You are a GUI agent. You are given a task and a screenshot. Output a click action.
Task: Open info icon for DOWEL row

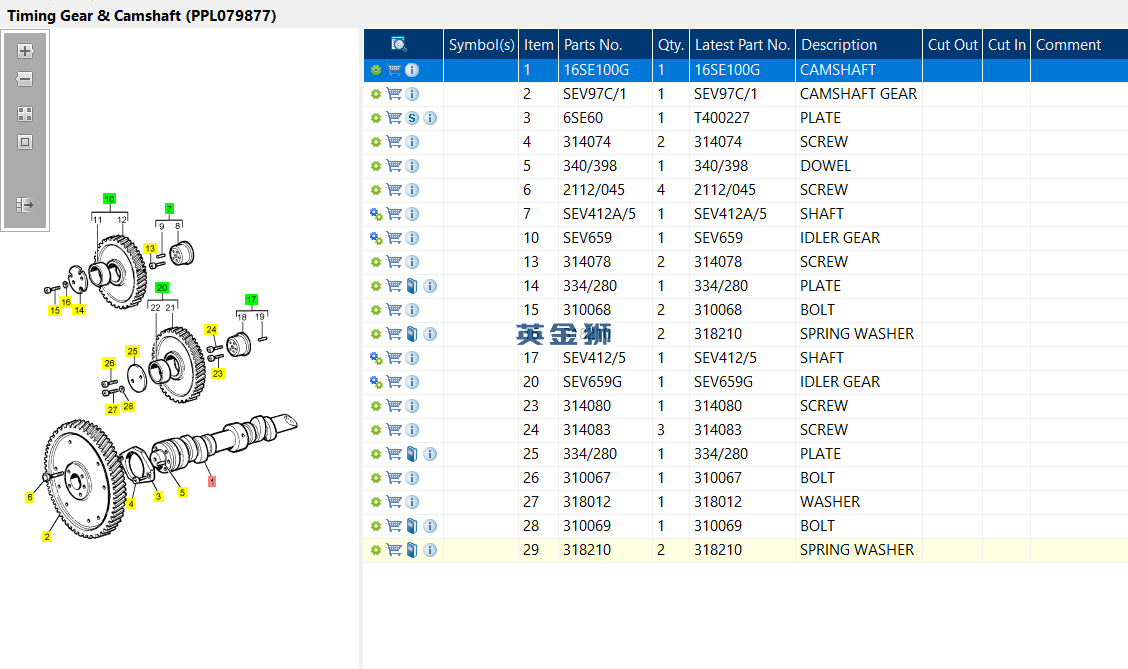click(412, 166)
